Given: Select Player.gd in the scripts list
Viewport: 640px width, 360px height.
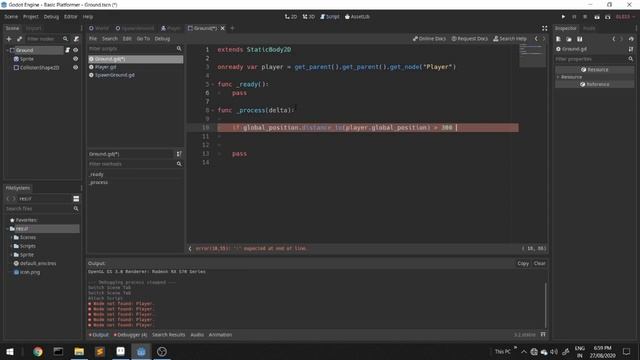Looking at the screenshot, I should (105, 67).
